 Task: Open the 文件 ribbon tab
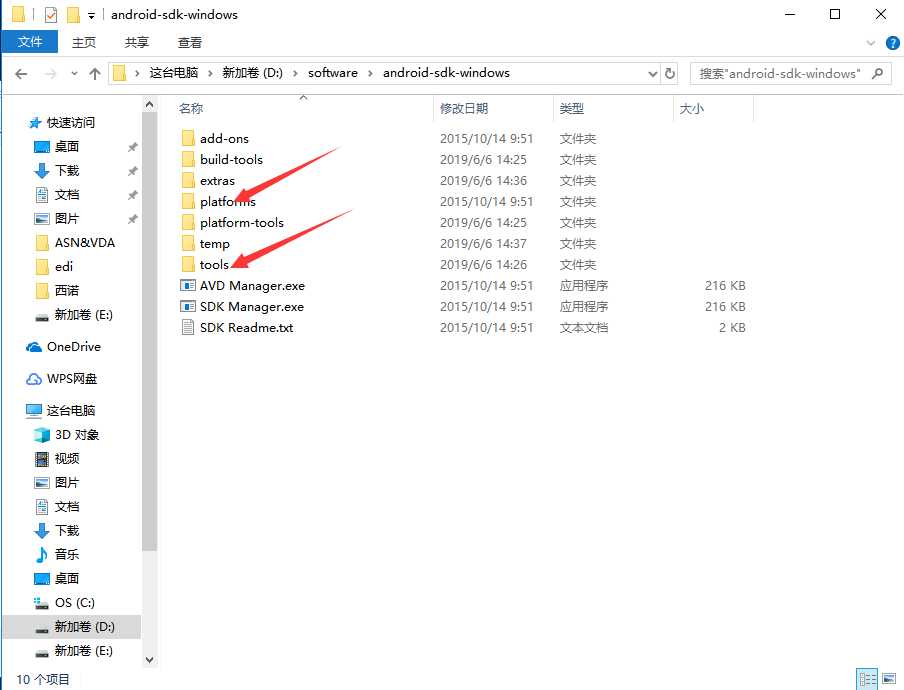pos(29,42)
